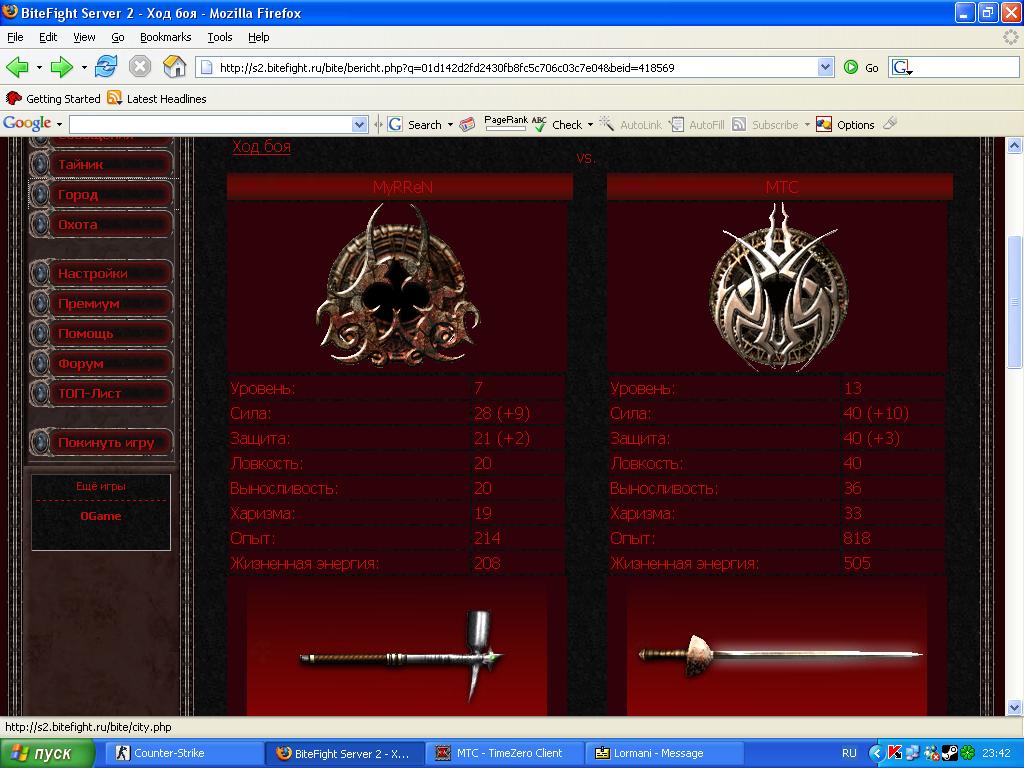The image size is (1024, 768).
Task: Click MTC's rapier sword image
Action: (780, 655)
